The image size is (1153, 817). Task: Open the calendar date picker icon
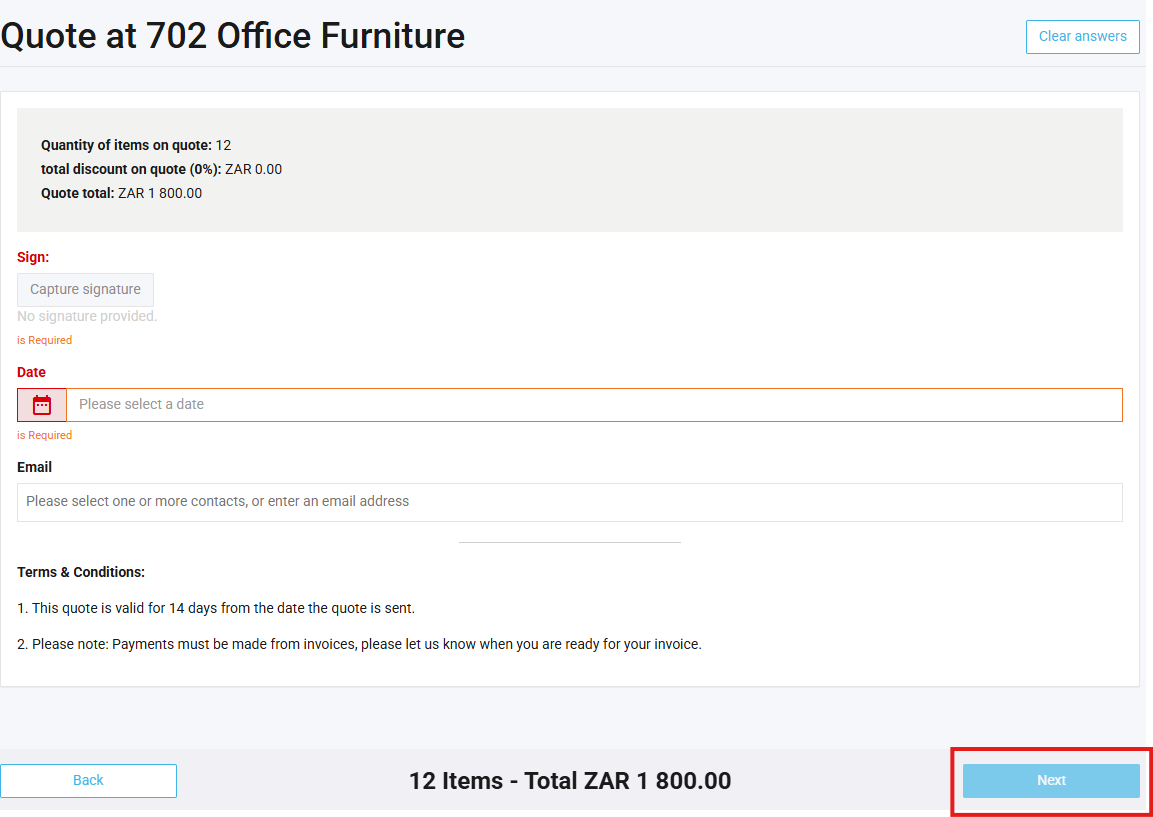coord(42,405)
